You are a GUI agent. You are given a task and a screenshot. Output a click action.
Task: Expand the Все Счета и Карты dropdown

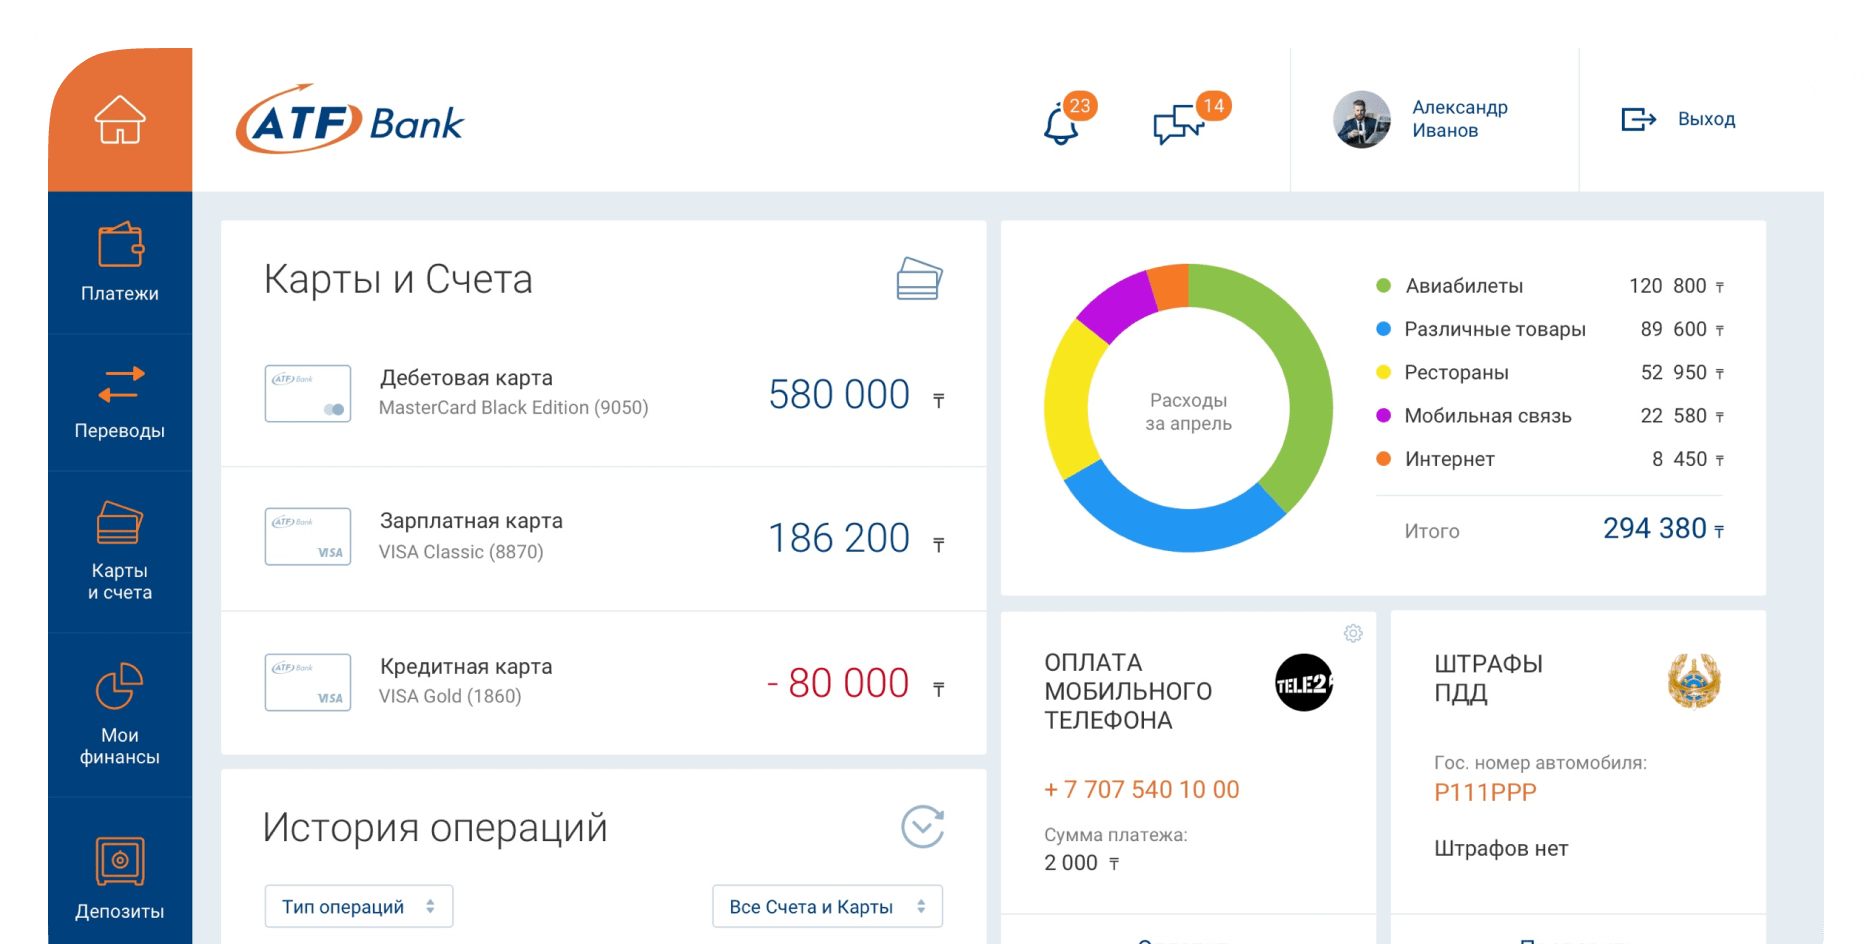tap(827, 906)
